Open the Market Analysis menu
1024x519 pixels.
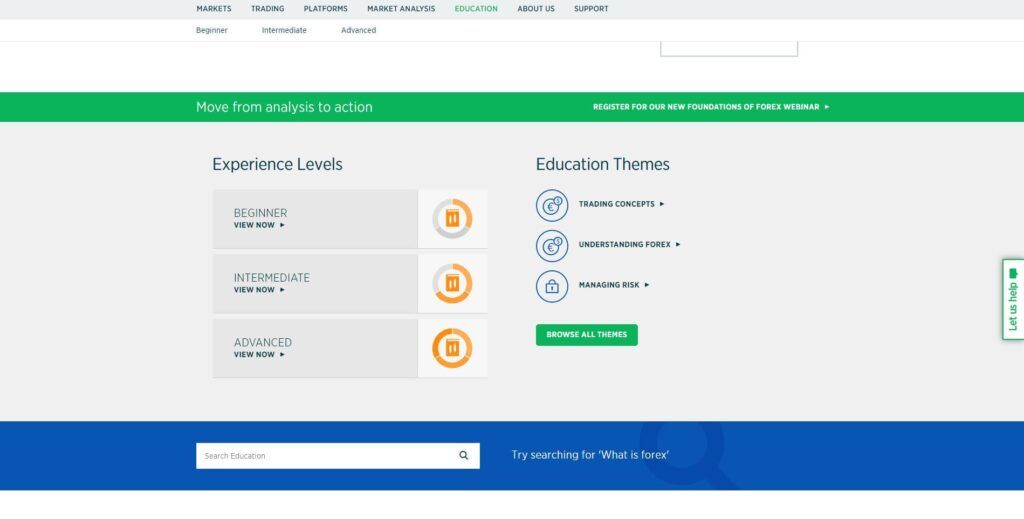(401, 9)
